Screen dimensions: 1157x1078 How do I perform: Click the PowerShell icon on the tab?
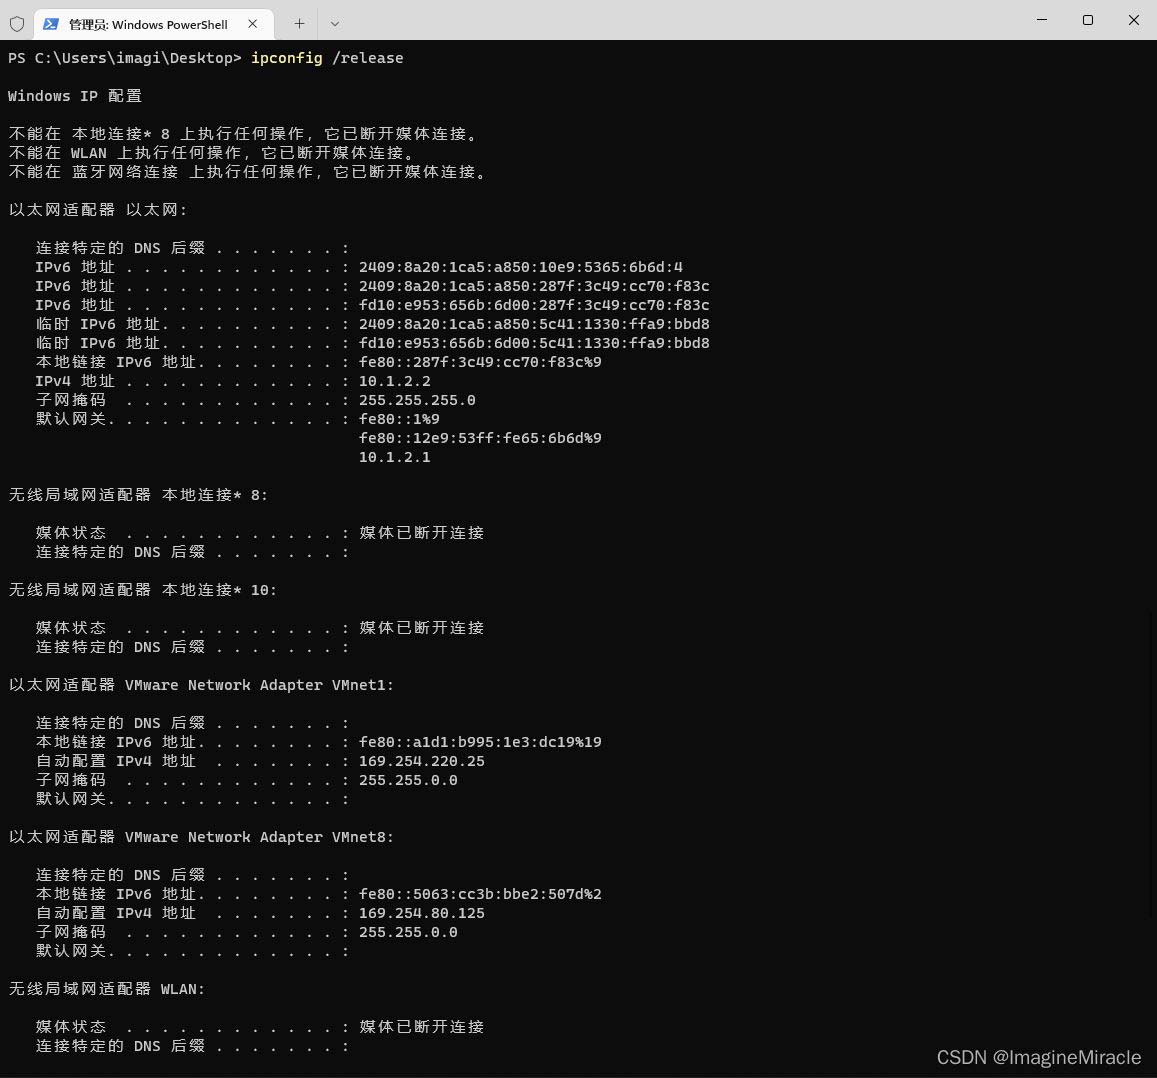(x=51, y=24)
